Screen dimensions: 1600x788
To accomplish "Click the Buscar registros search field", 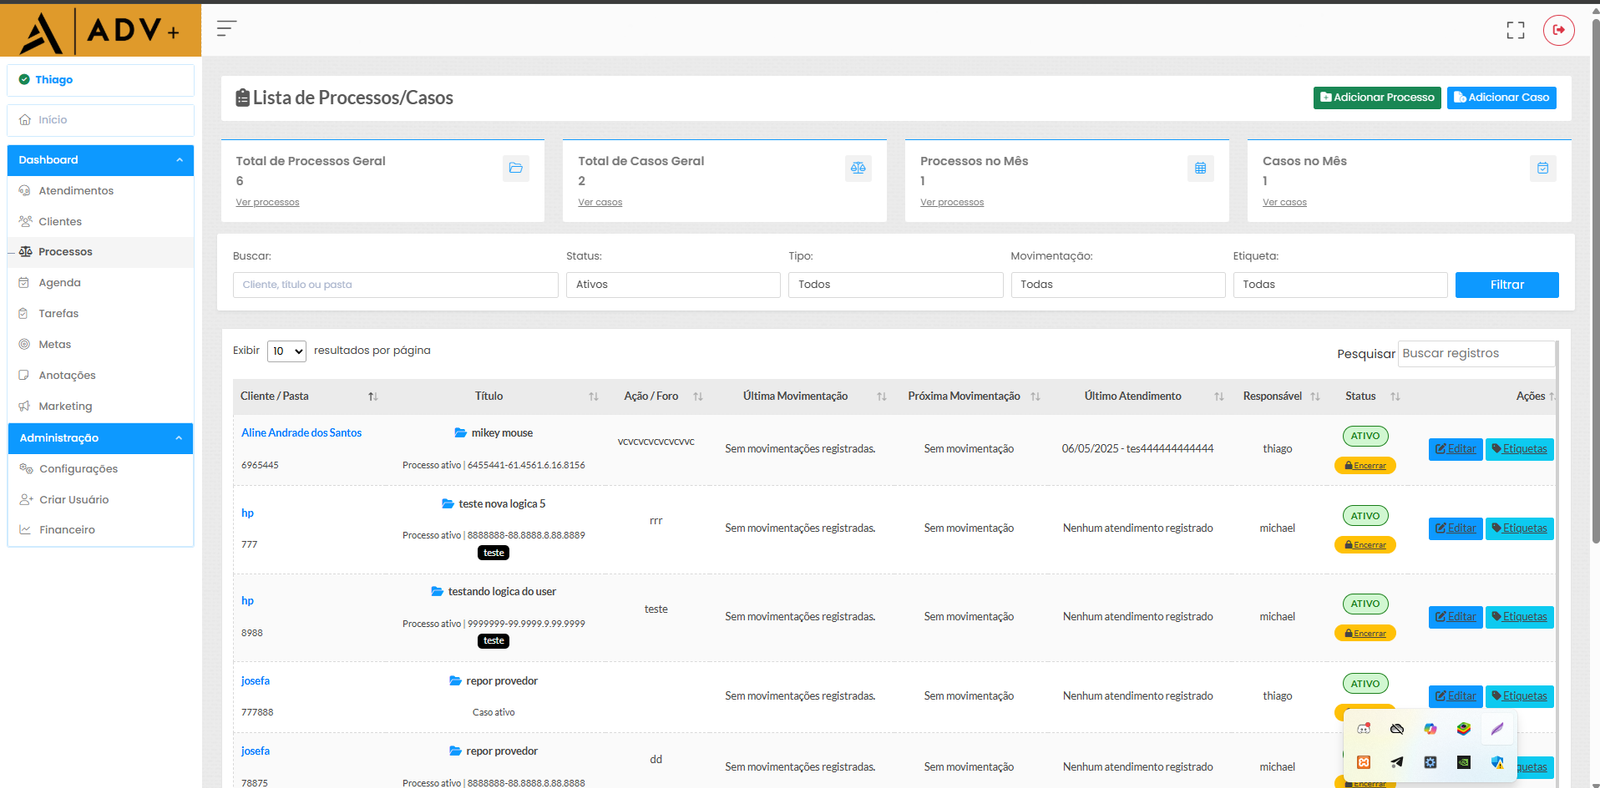I will click(x=1475, y=354).
